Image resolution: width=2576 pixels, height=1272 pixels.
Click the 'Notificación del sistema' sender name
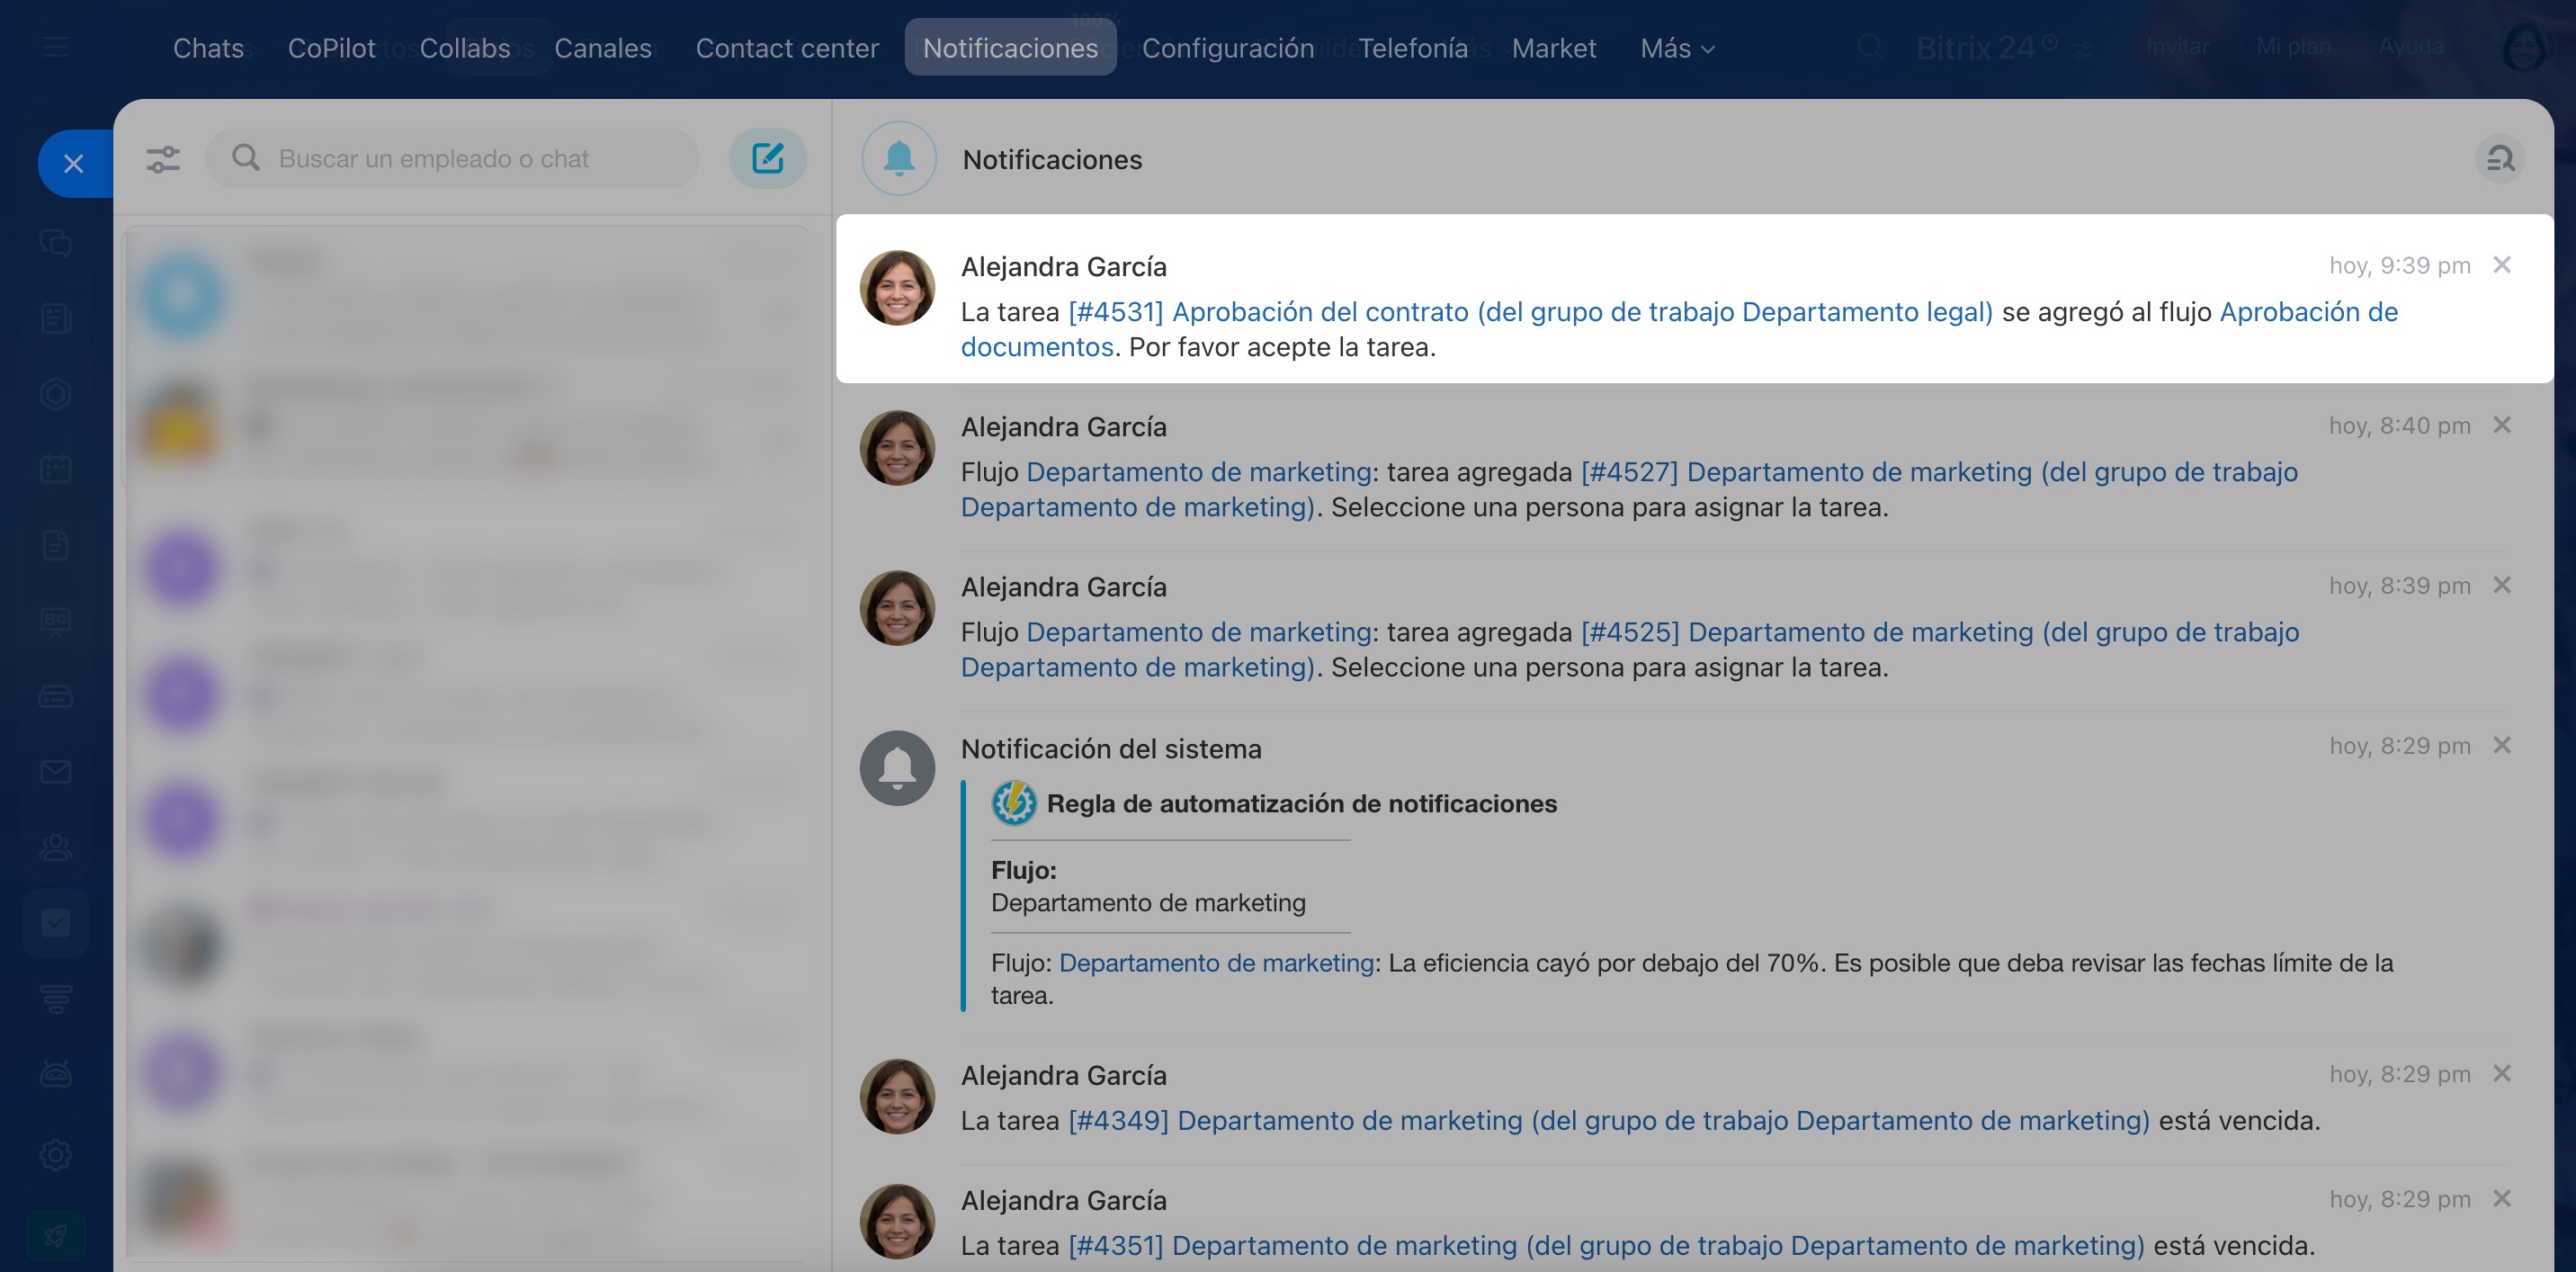[x=1111, y=749]
